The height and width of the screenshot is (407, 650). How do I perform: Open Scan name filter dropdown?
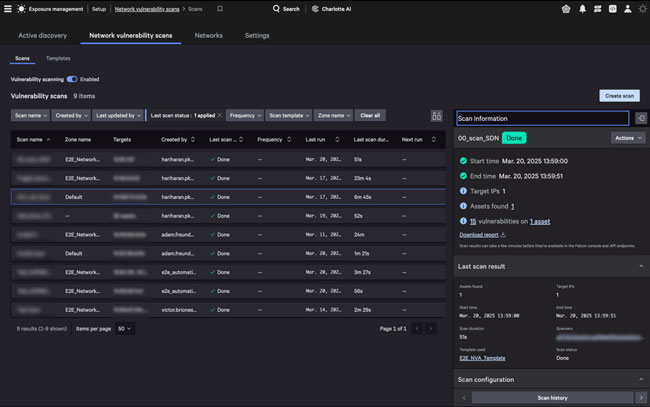coord(30,116)
